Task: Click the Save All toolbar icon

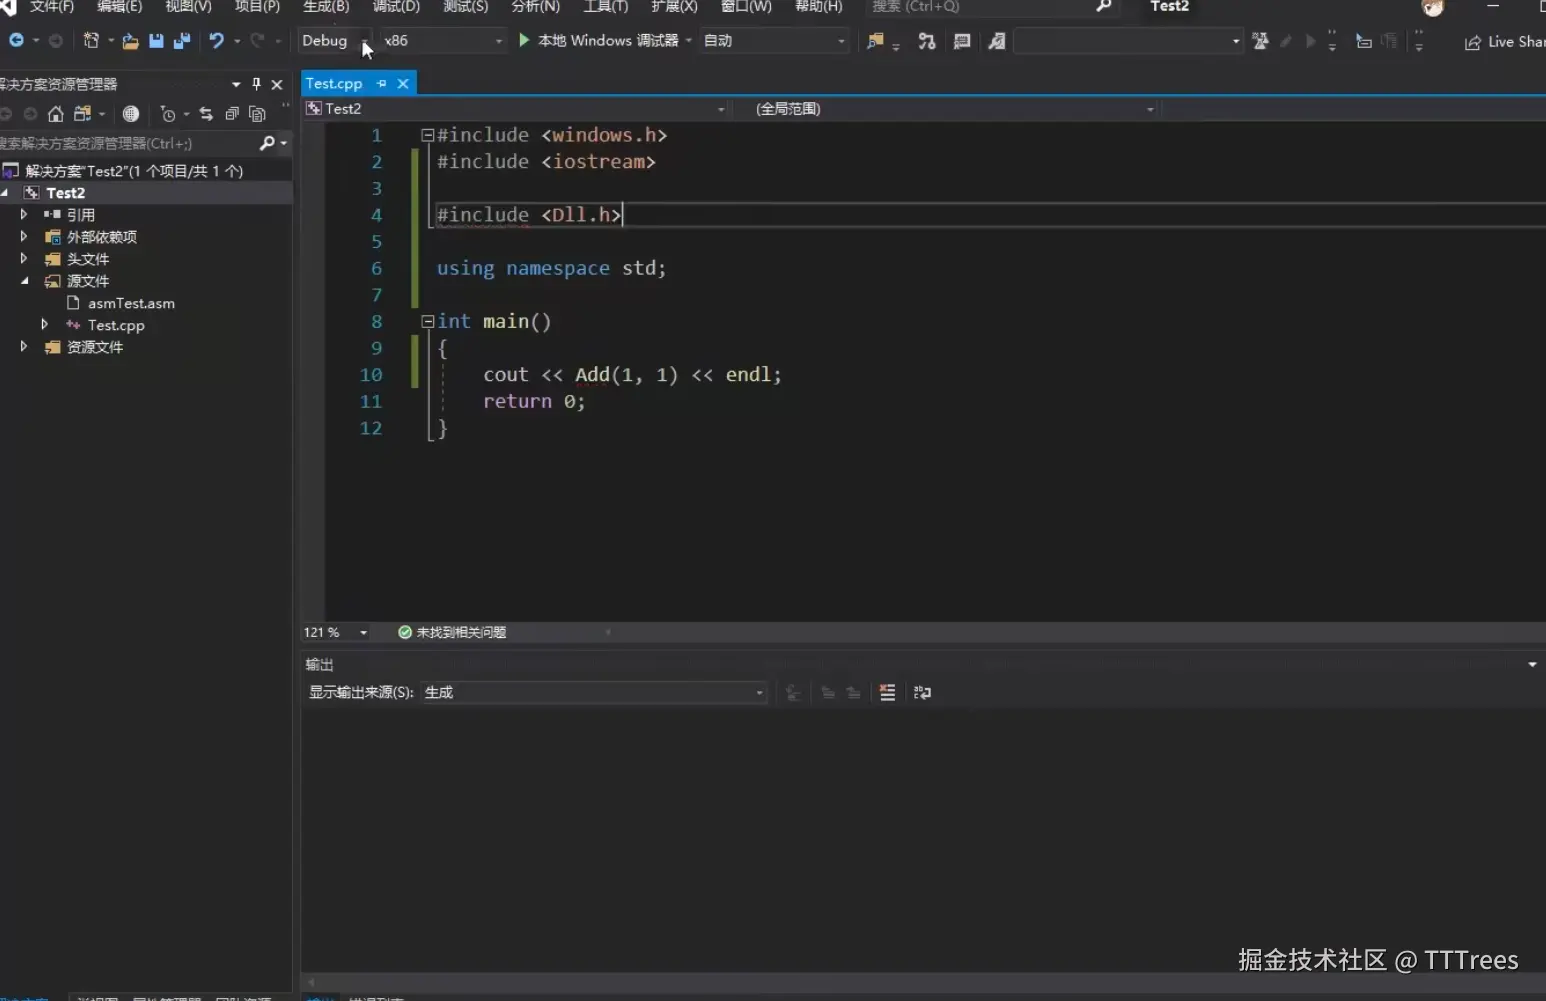Action: coord(181,41)
